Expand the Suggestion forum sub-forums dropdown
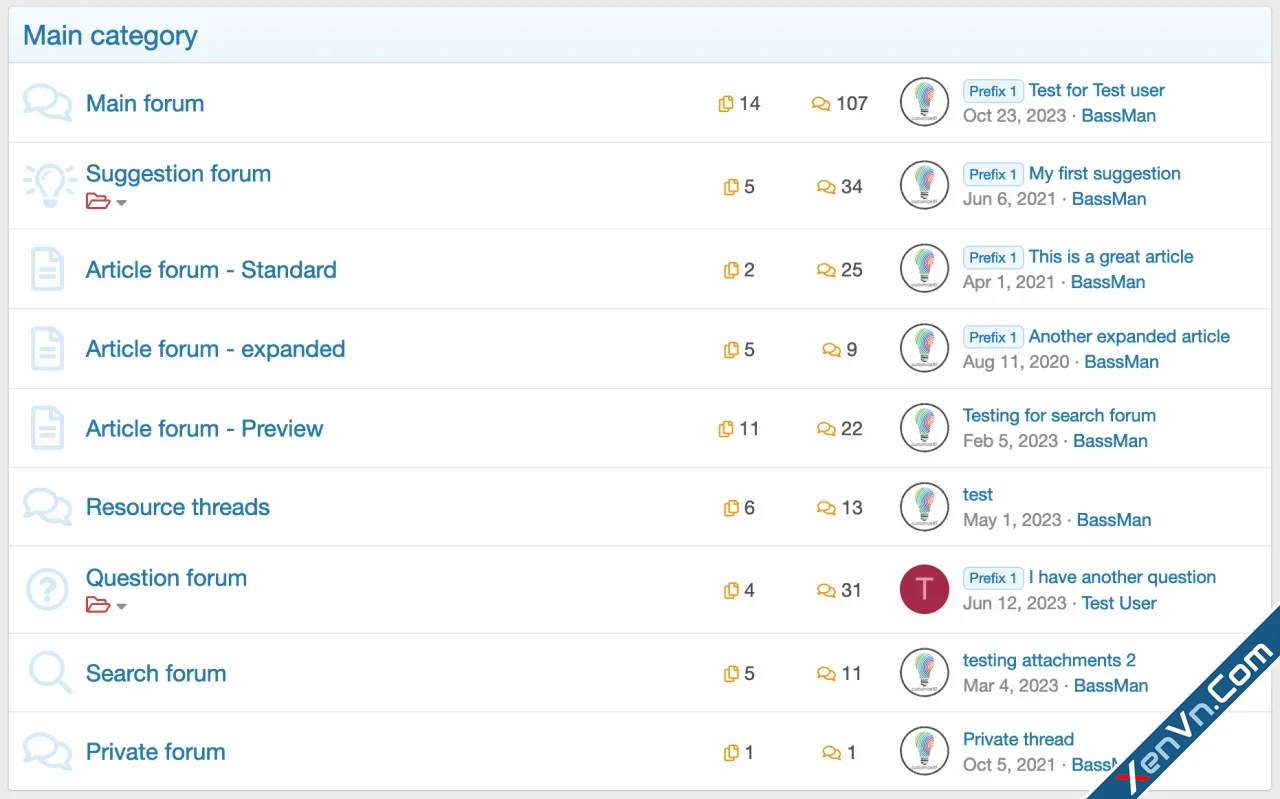1280x799 pixels. (x=107, y=202)
